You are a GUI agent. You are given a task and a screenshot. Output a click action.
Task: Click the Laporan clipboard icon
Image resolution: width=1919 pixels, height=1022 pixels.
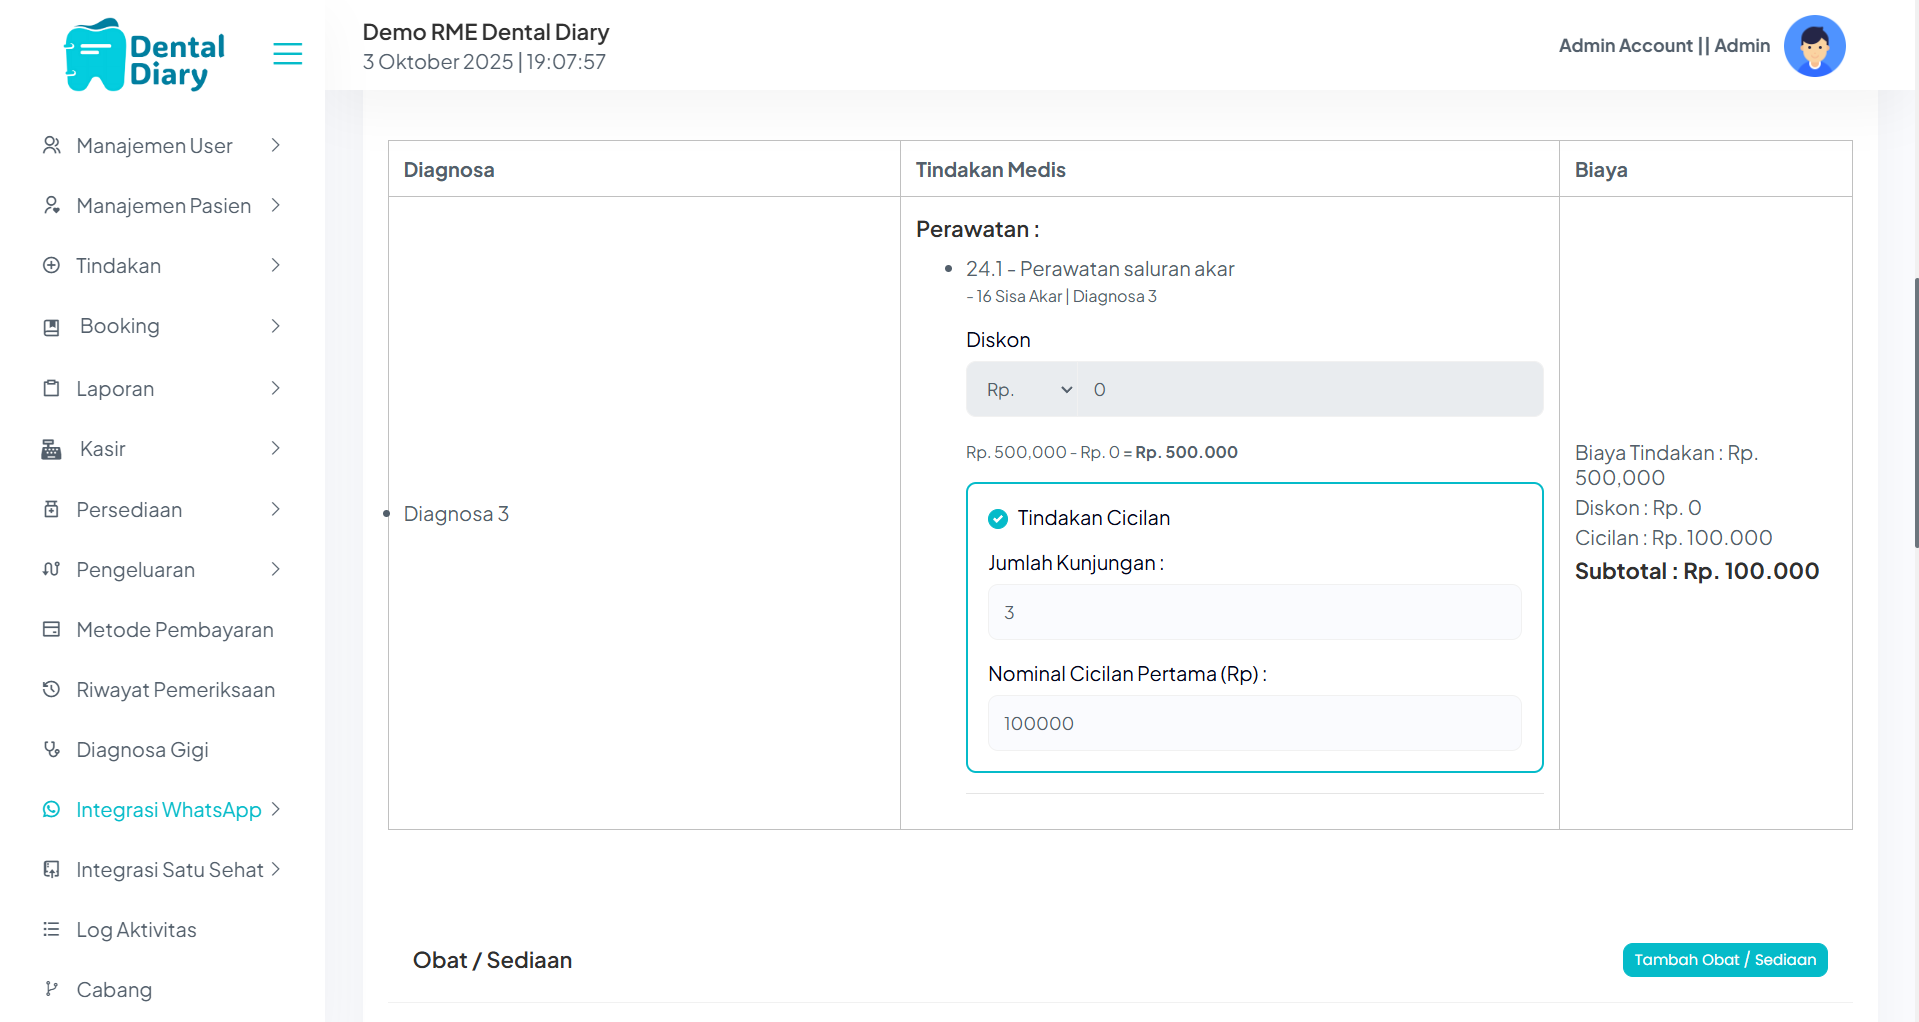52,388
